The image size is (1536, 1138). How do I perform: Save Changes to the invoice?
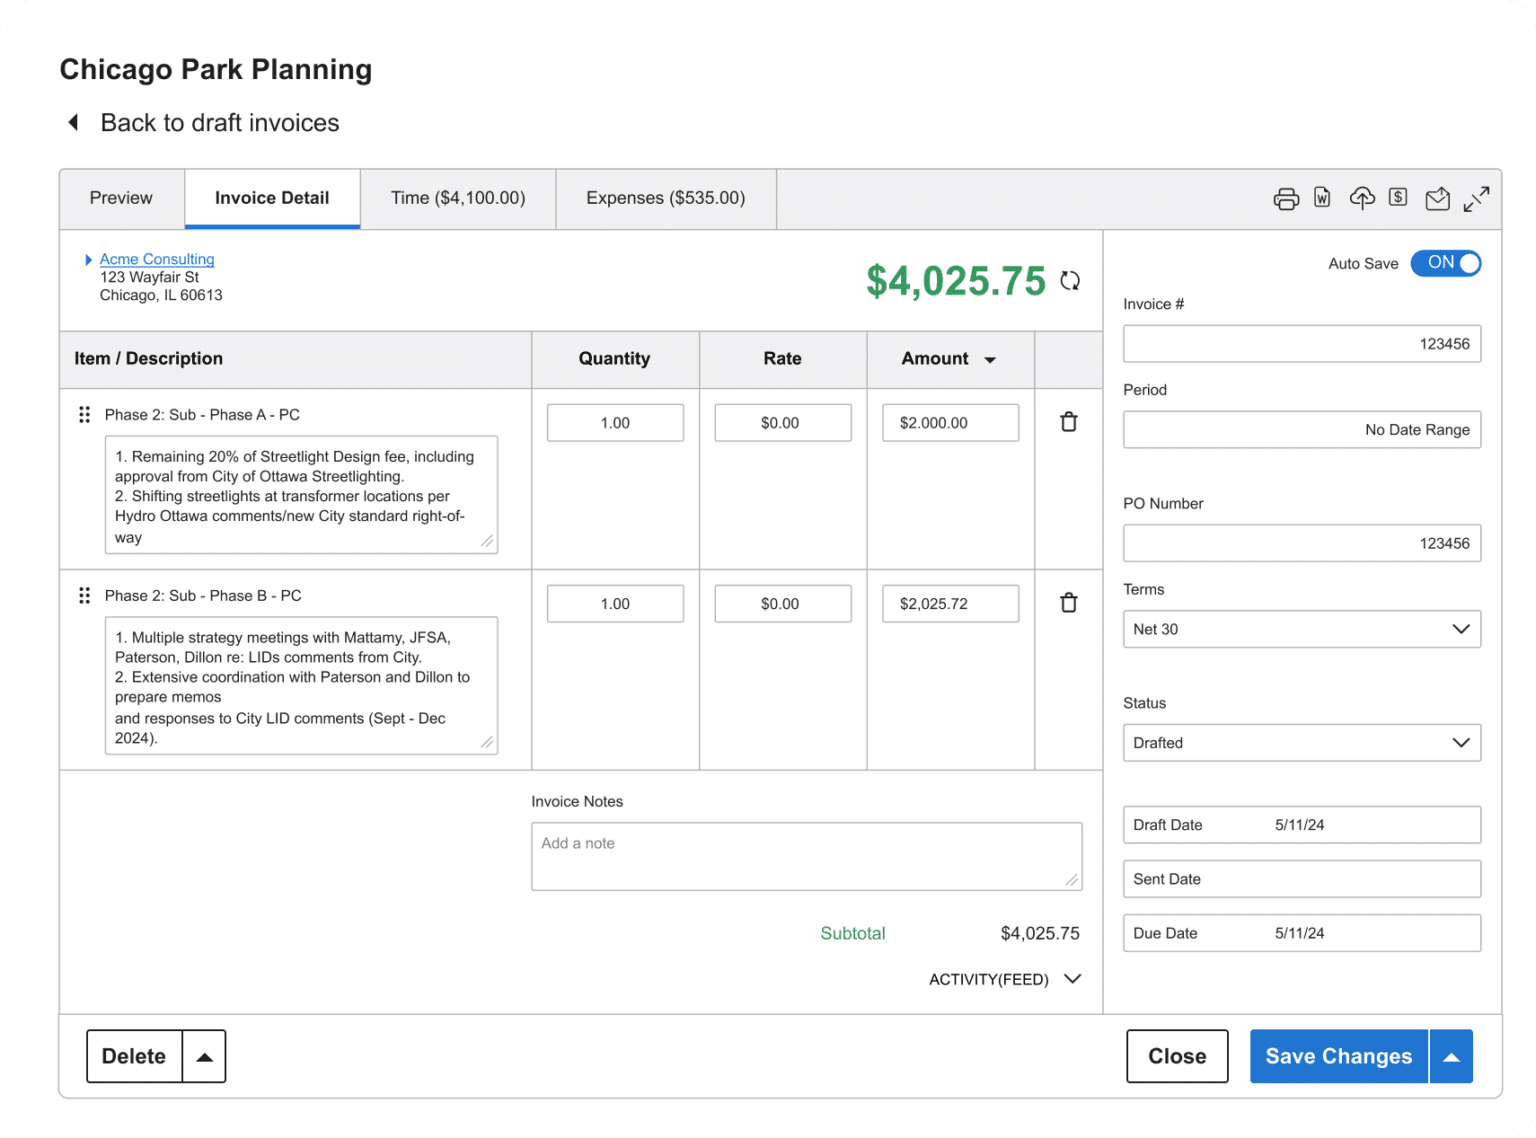pos(1338,1056)
